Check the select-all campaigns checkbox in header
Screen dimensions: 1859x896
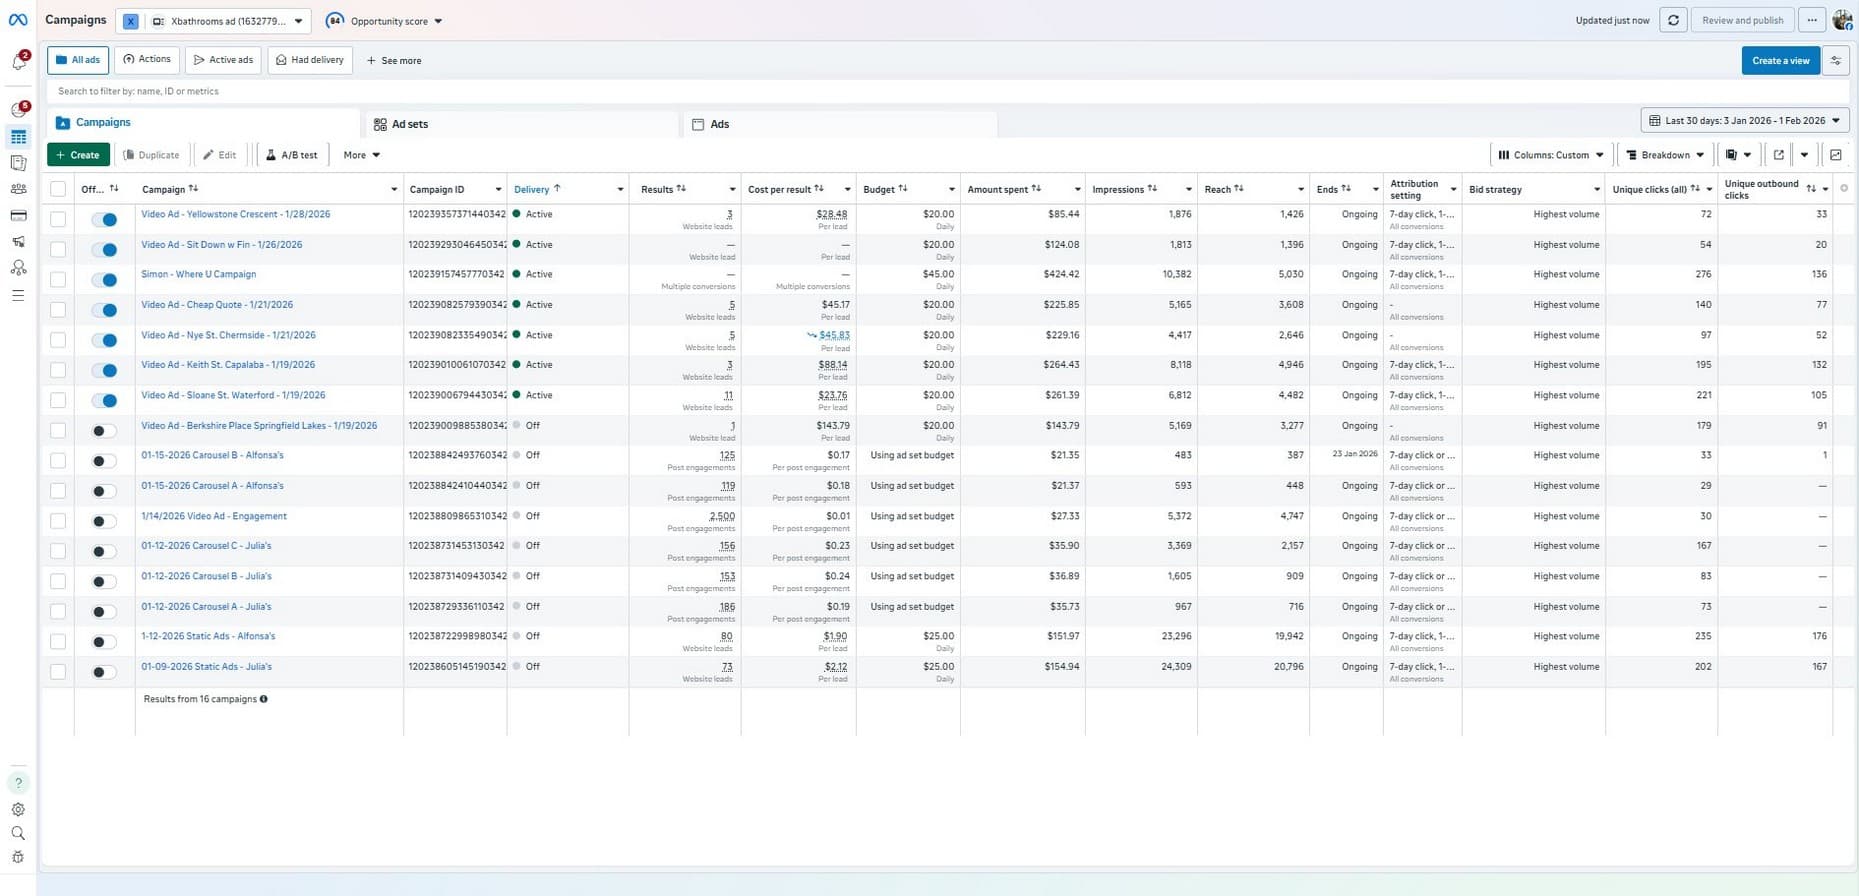click(58, 189)
